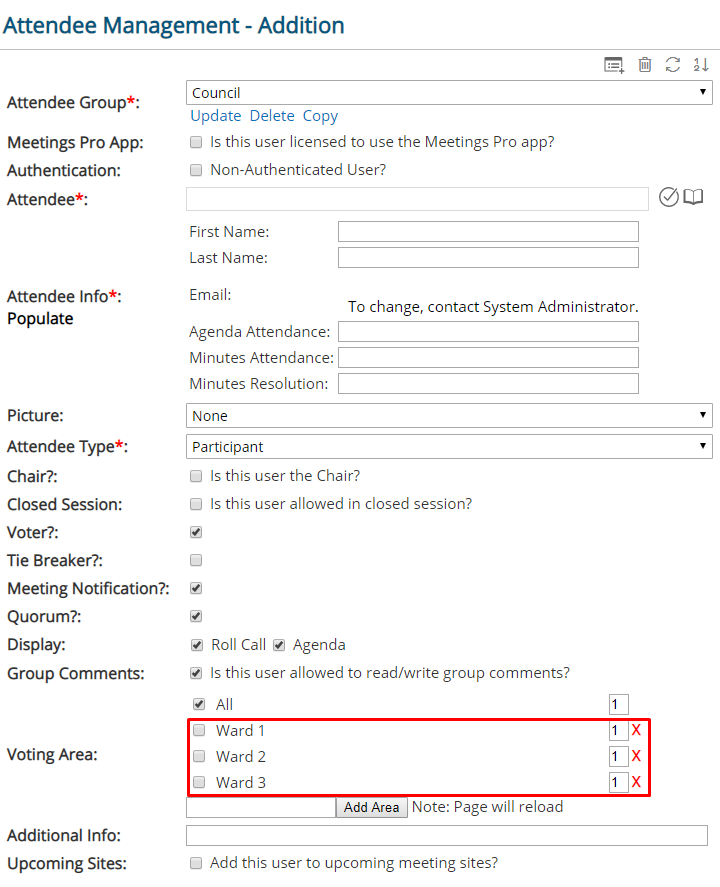Remove Ward 2 with its red X
This screenshot has width=720, height=887.
click(636, 756)
